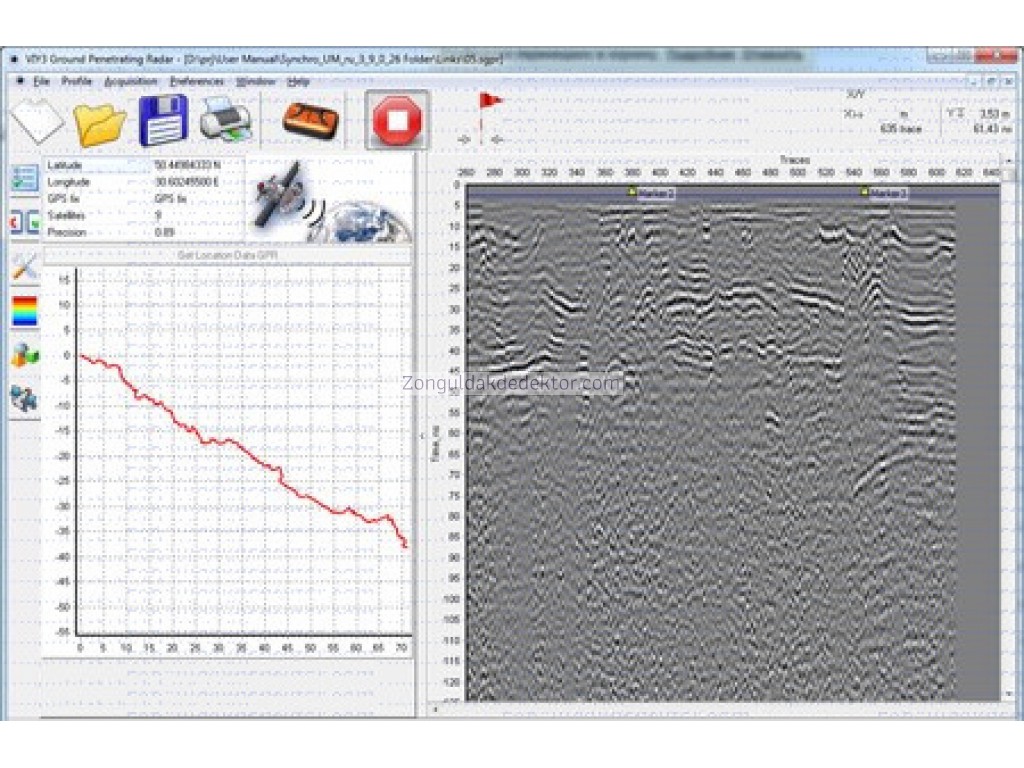Click the app icon in the title bar
The width and height of the screenshot is (1024, 768).
pyautogui.click(x=14, y=59)
